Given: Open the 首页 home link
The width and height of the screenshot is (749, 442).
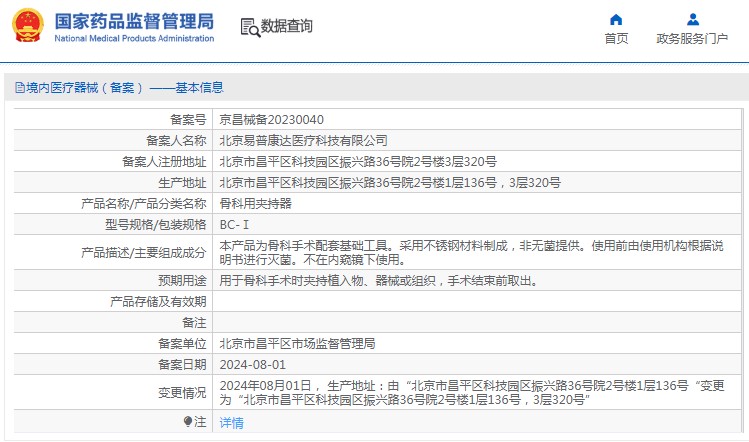Looking at the screenshot, I should (616, 38).
